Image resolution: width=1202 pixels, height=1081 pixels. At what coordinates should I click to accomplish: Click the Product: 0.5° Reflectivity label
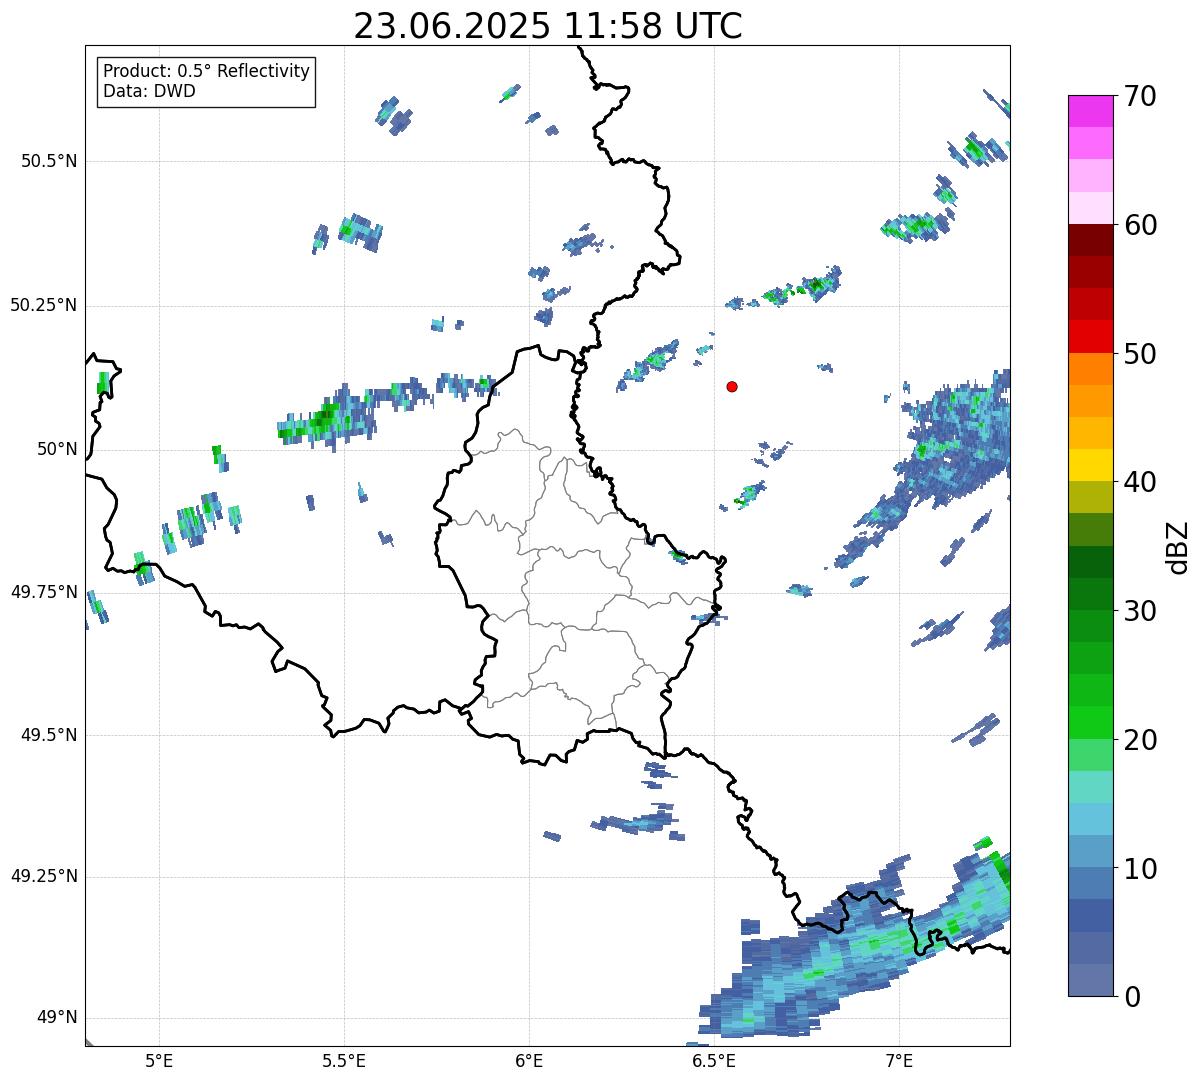206,72
